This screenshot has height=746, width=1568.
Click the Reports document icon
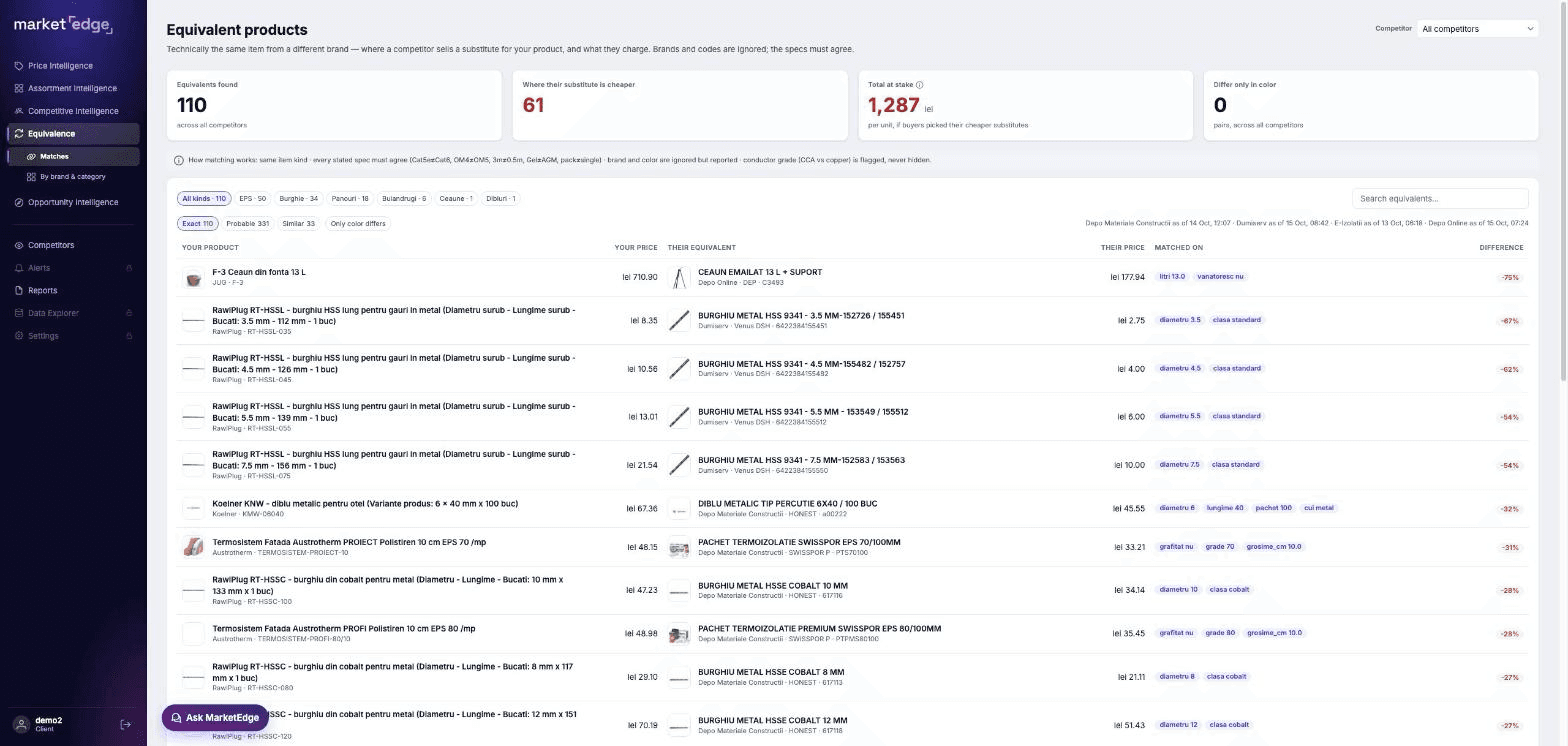[x=19, y=291]
